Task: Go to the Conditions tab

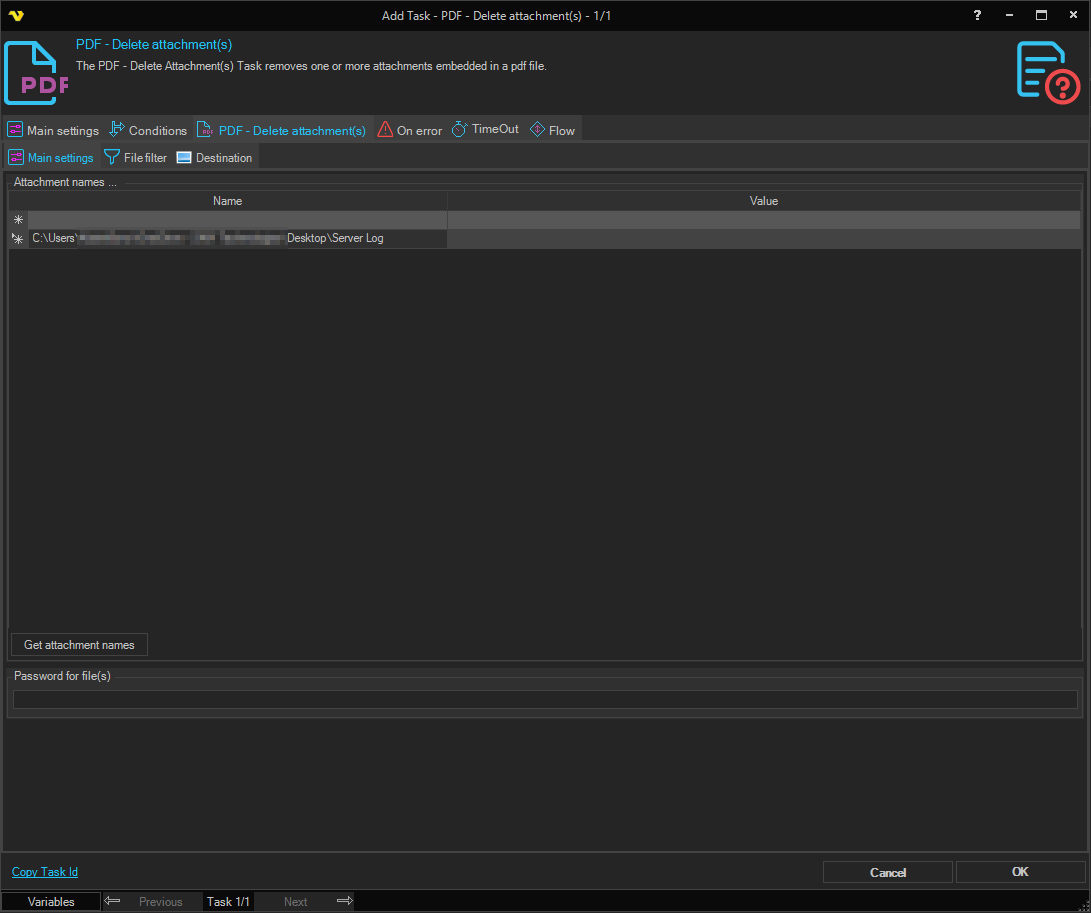Action: [148, 130]
